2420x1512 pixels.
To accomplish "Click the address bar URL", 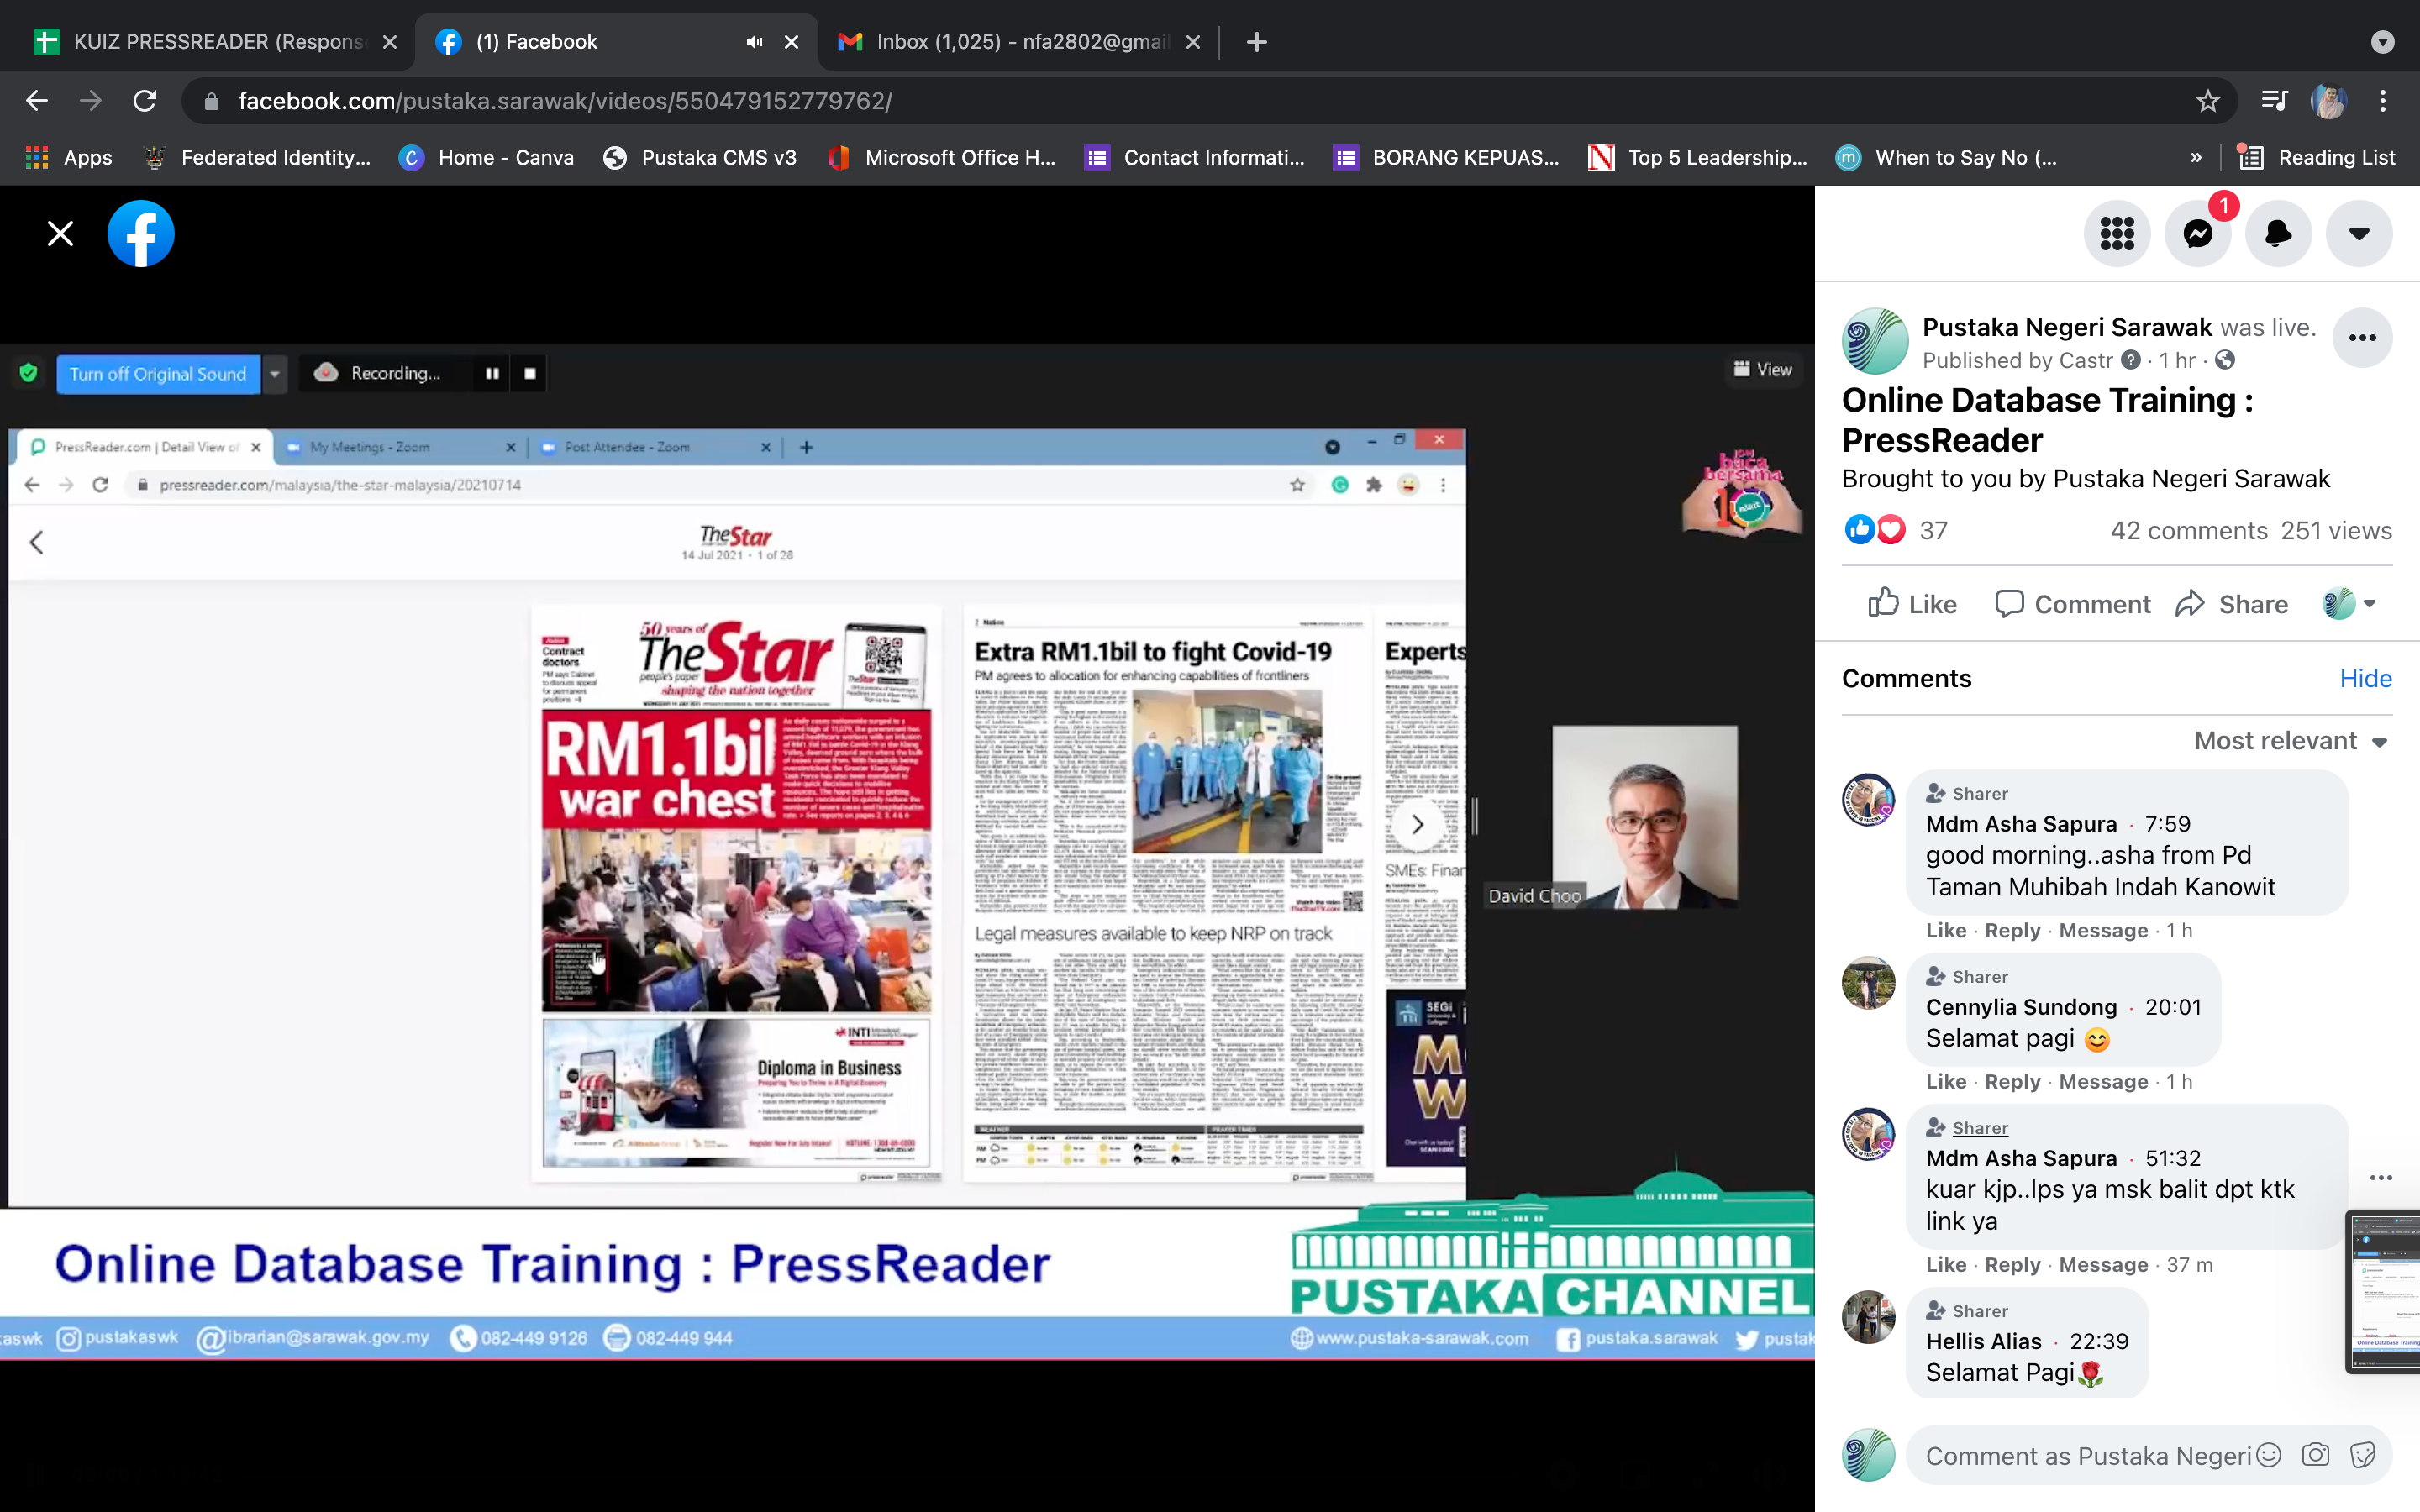I will 565,100.
